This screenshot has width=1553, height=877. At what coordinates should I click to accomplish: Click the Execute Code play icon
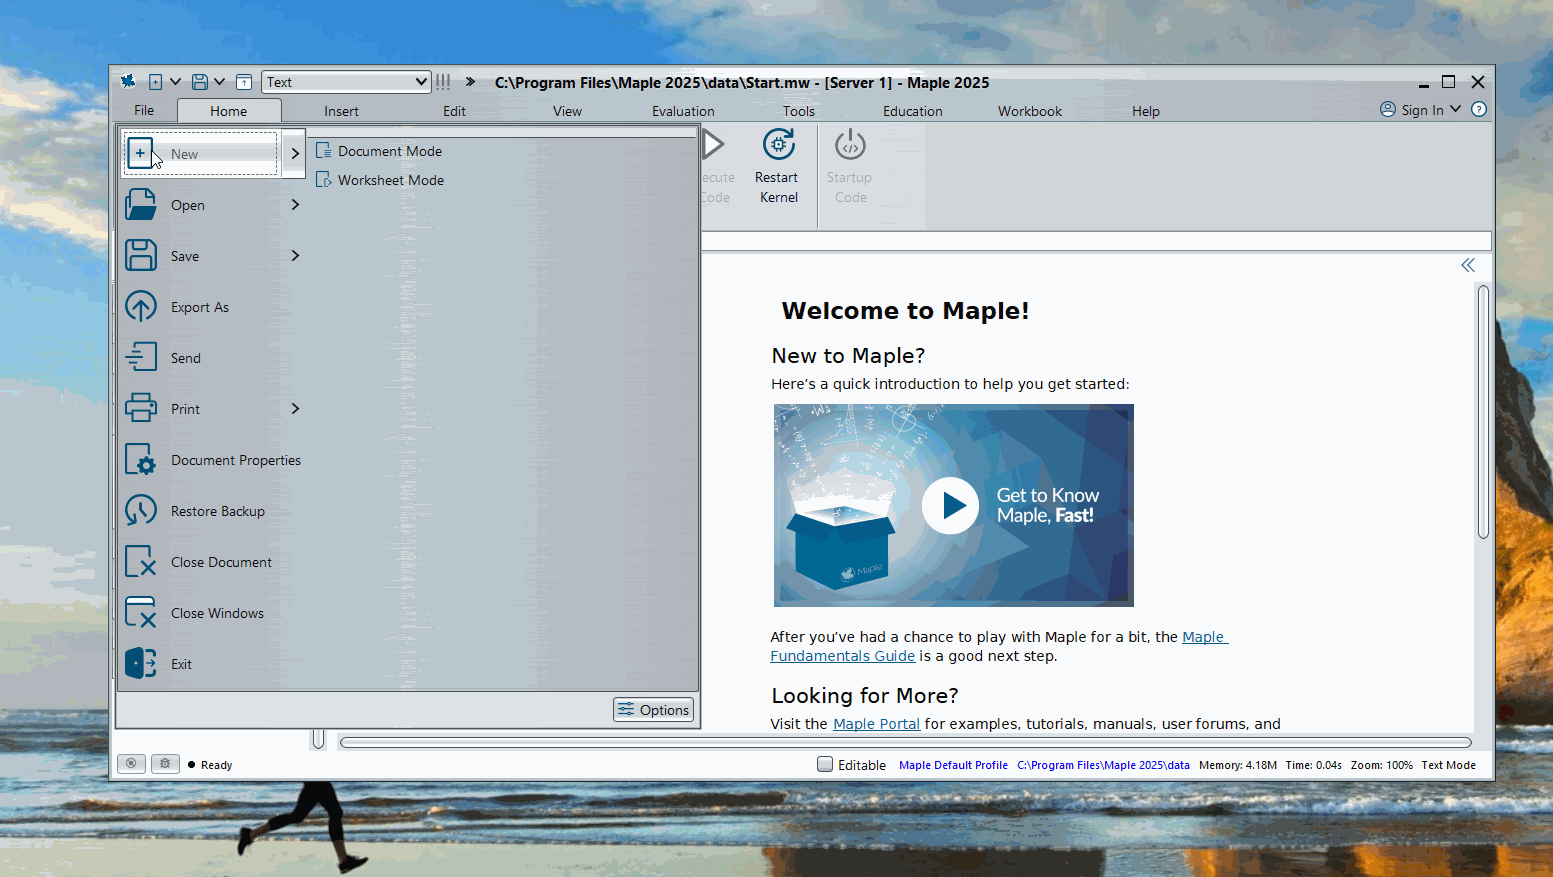pos(713,145)
